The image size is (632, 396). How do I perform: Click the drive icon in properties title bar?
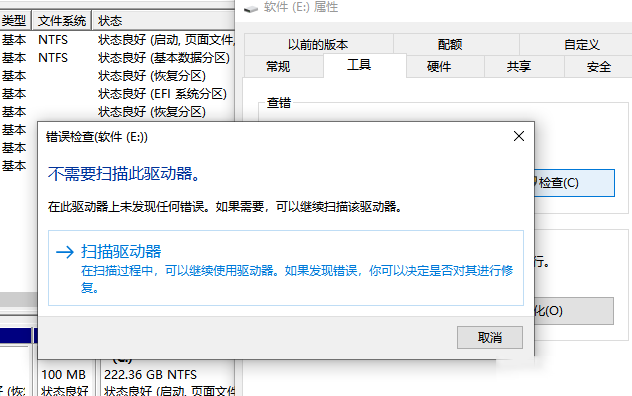(251, 9)
